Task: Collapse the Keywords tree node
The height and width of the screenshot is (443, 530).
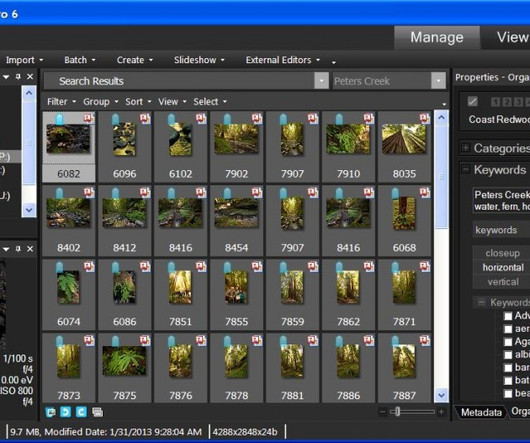Action: pyautogui.click(x=481, y=302)
